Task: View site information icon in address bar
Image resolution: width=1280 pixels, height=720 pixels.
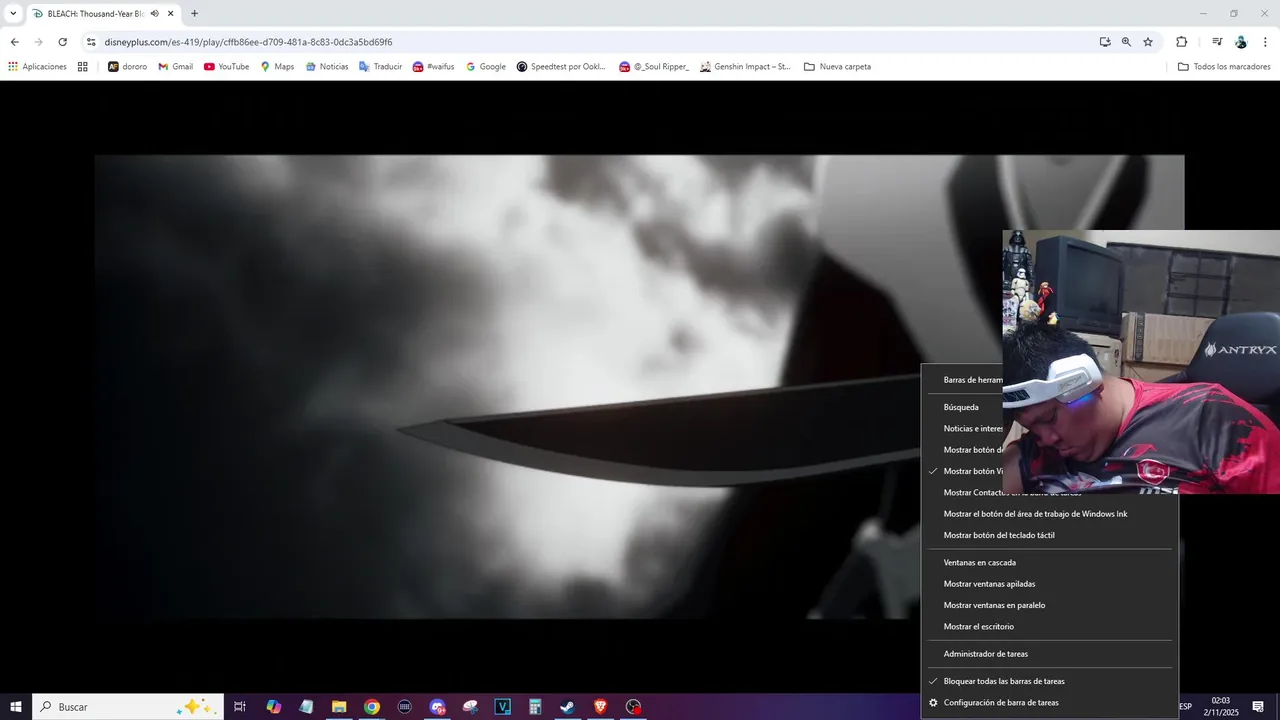Action: tap(91, 42)
